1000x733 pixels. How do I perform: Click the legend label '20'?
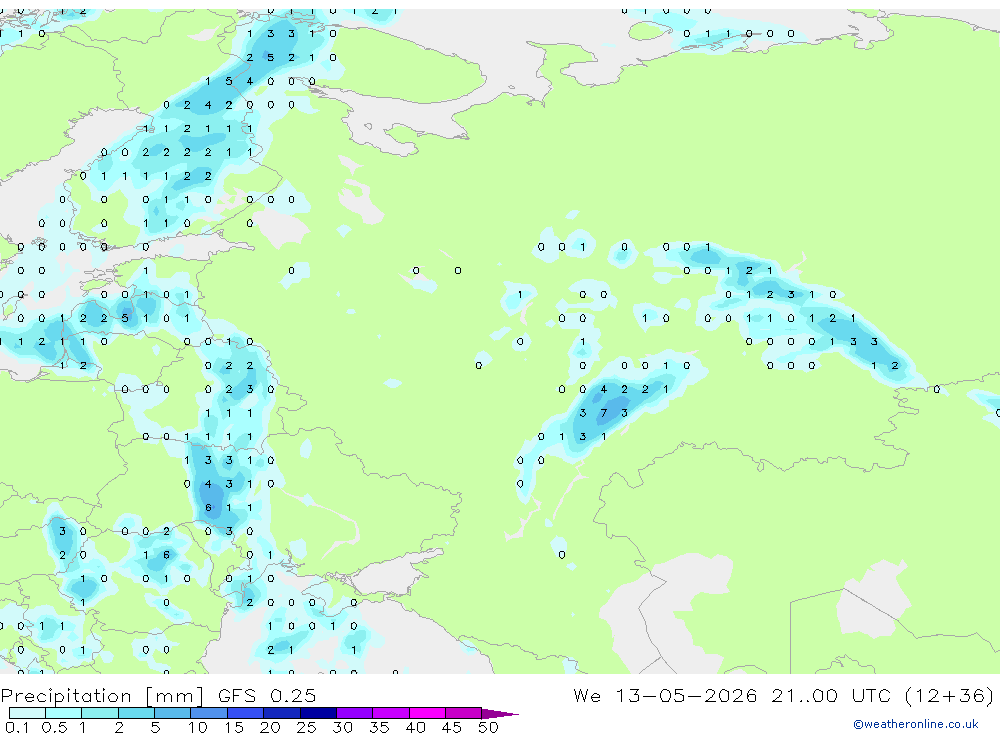tap(270, 727)
